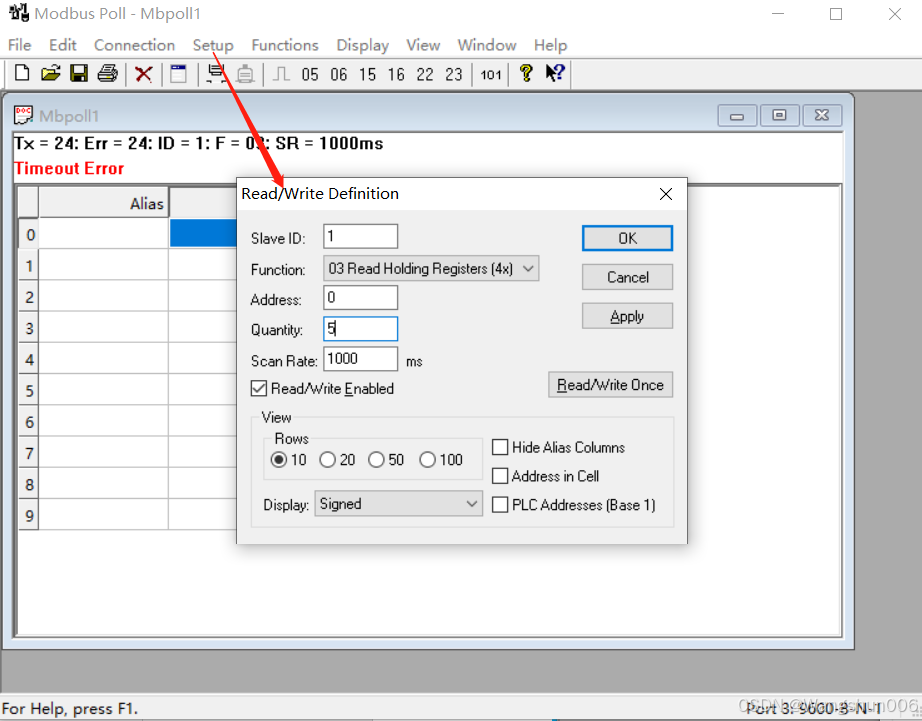Screen dimensions: 922x721
Task: Open a file using folder icon
Action: (x=51, y=74)
